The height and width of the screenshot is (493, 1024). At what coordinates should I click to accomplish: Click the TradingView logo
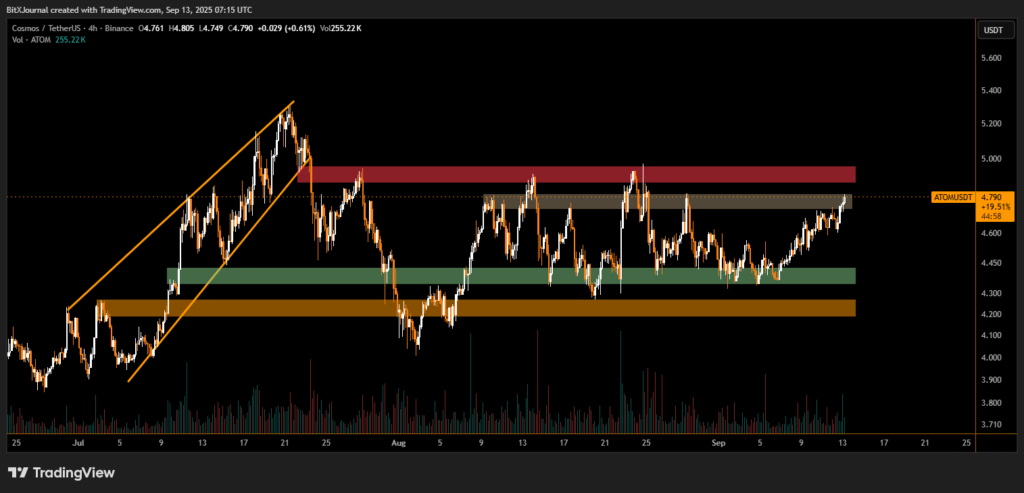[x=62, y=472]
